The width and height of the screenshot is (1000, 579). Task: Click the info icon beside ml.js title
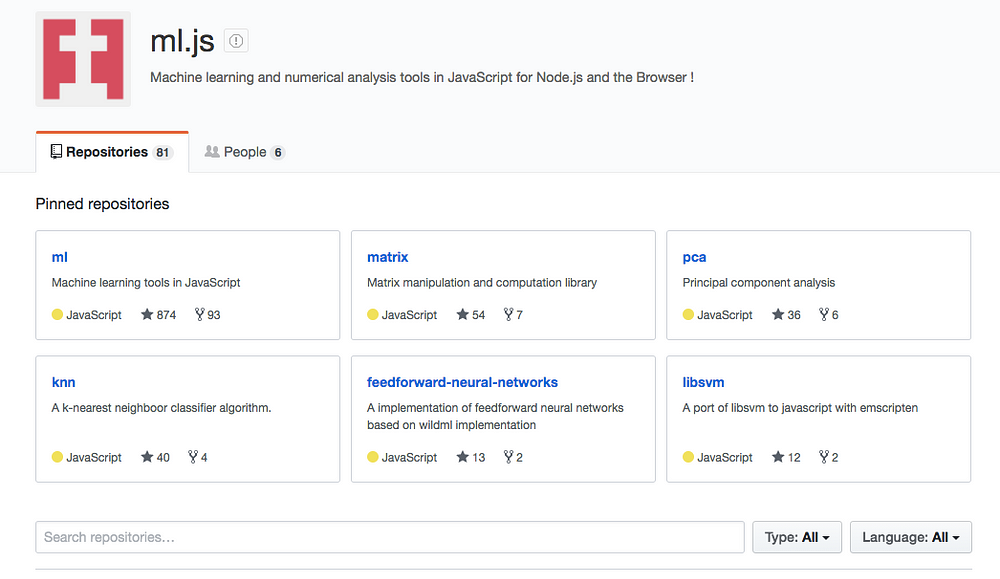coord(236,41)
